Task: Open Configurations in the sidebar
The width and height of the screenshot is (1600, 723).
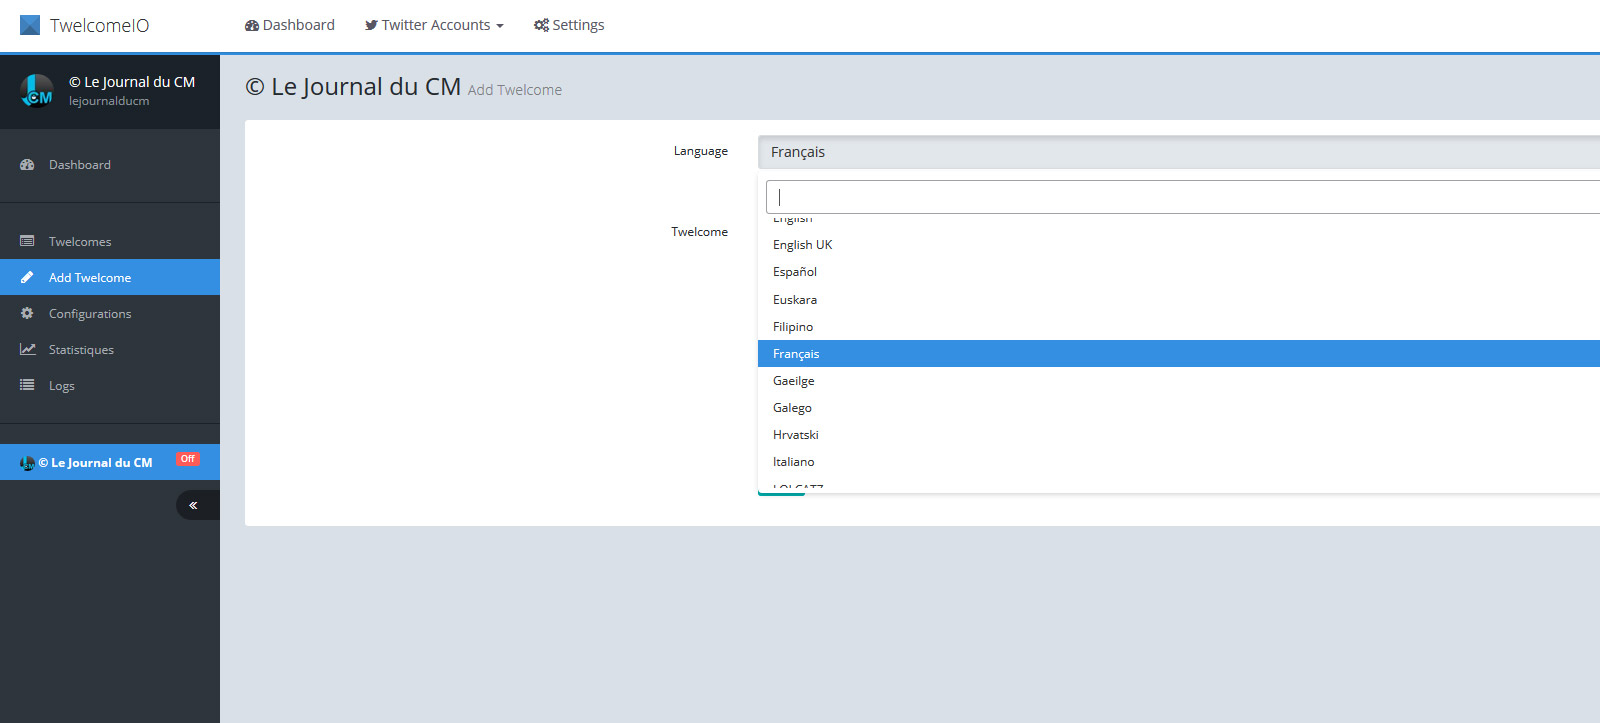Action: [x=110, y=313]
